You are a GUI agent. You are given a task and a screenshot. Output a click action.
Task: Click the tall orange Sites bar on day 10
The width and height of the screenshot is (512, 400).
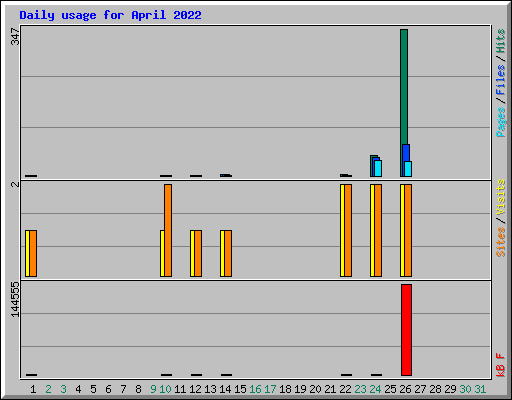168,230
